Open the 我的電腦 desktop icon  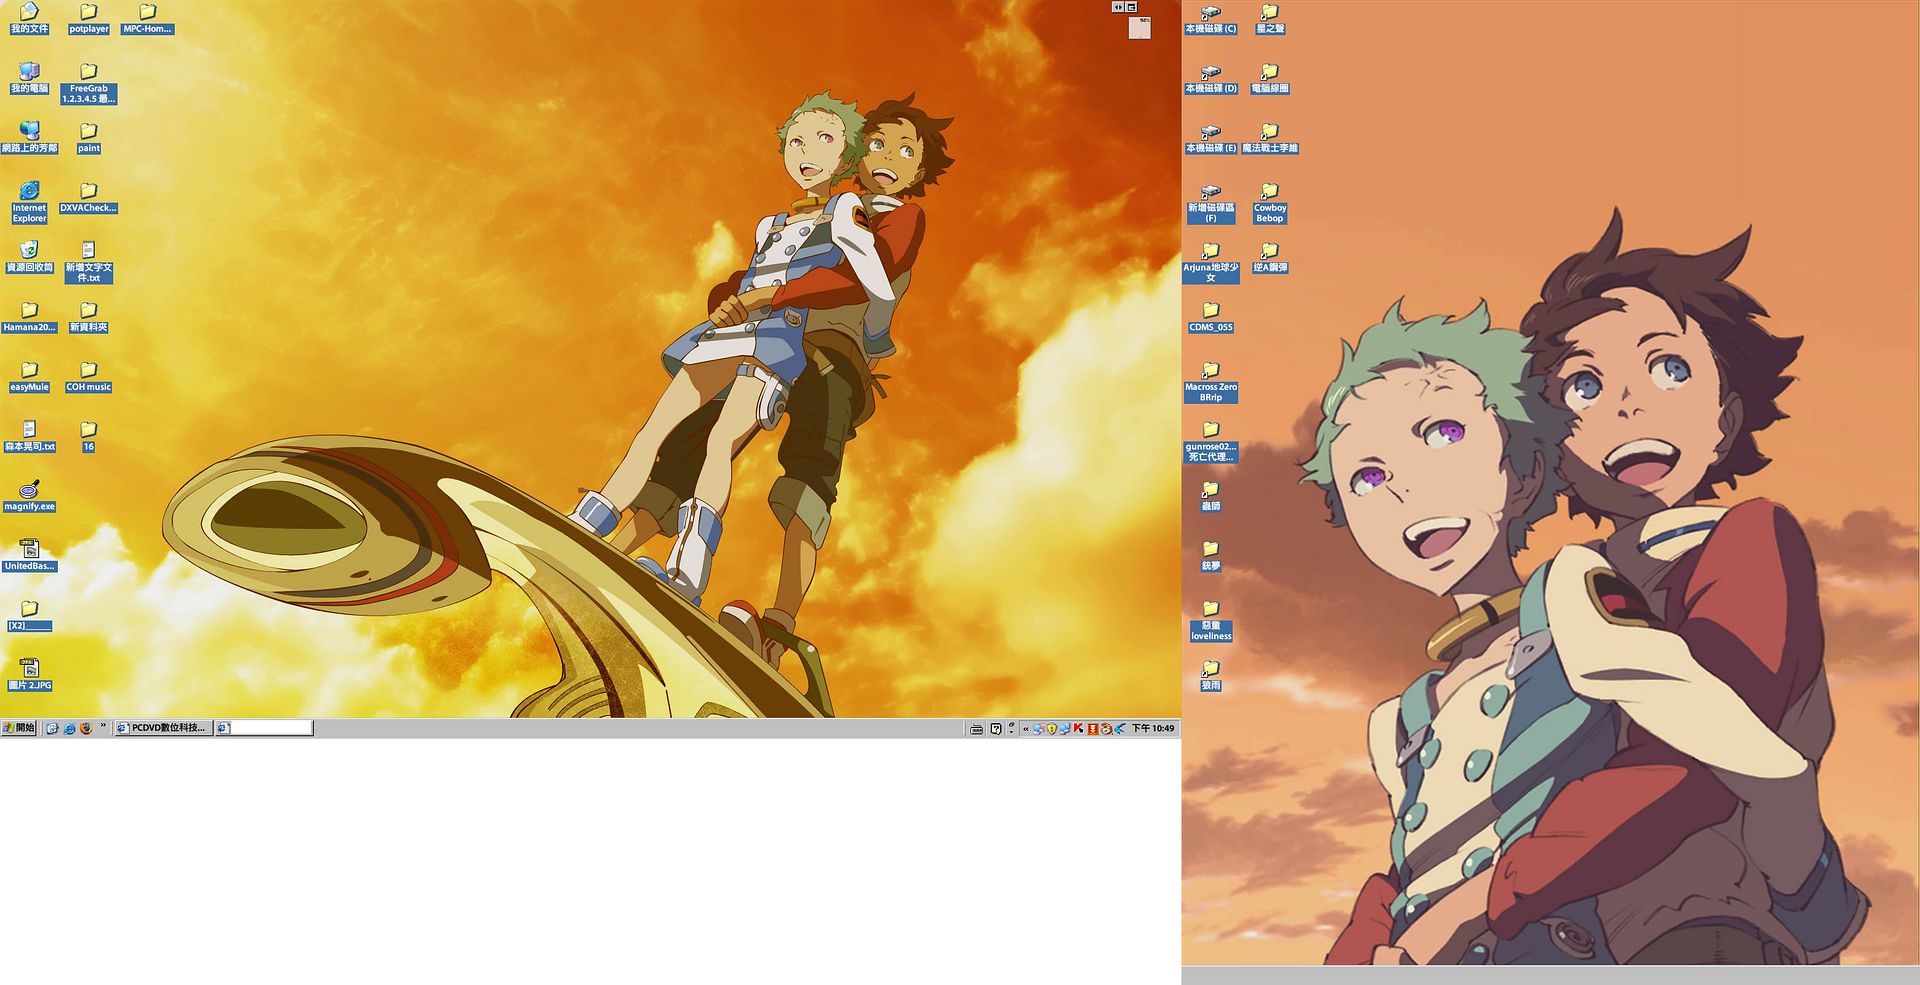tap(29, 72)
